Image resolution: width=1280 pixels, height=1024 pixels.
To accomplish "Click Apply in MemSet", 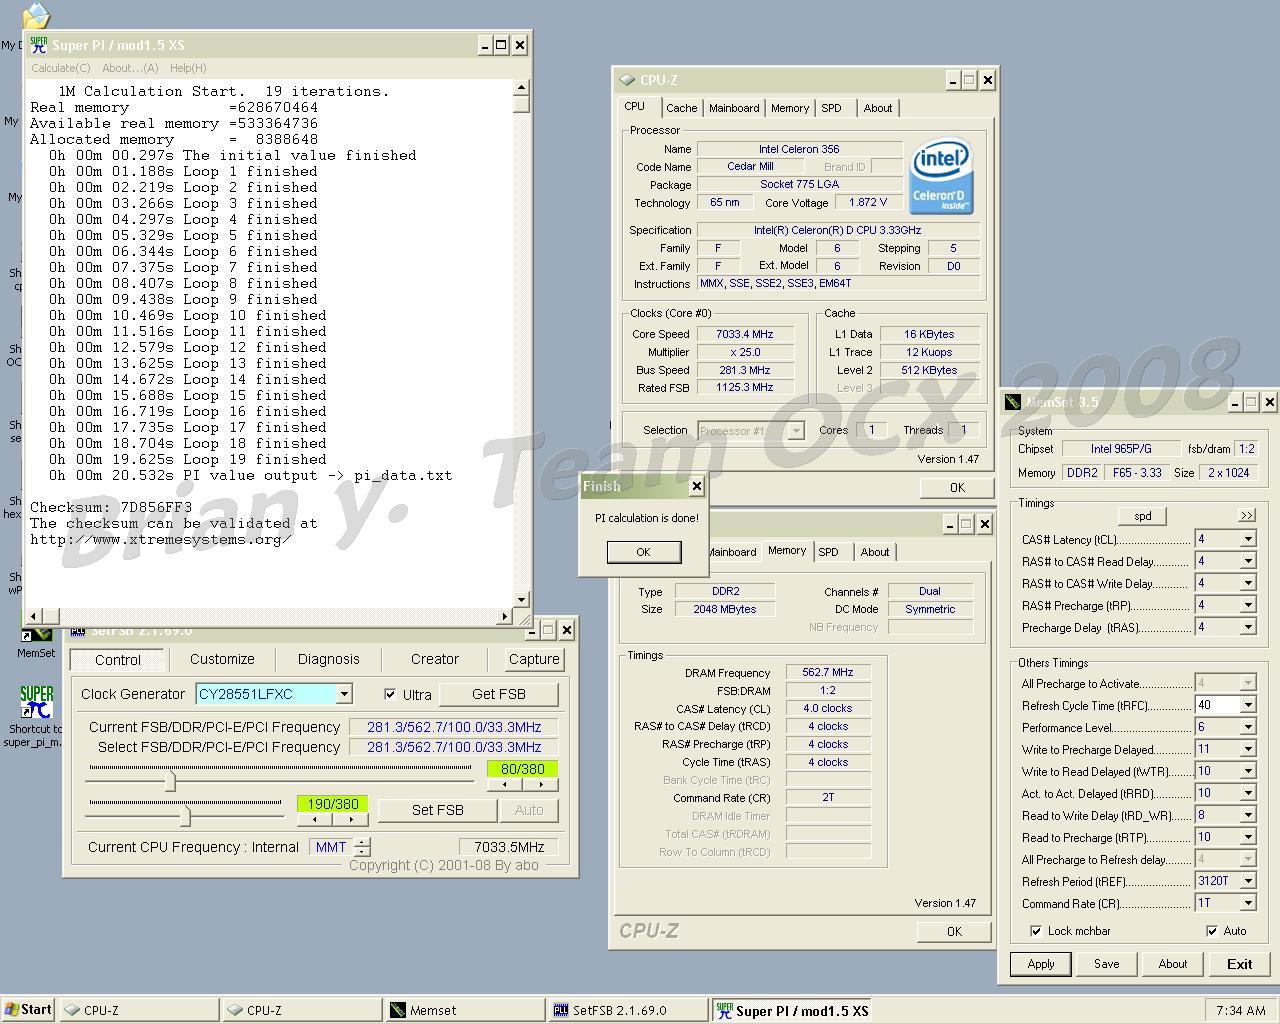I will pyautogui.click(x=1041, y=964).
